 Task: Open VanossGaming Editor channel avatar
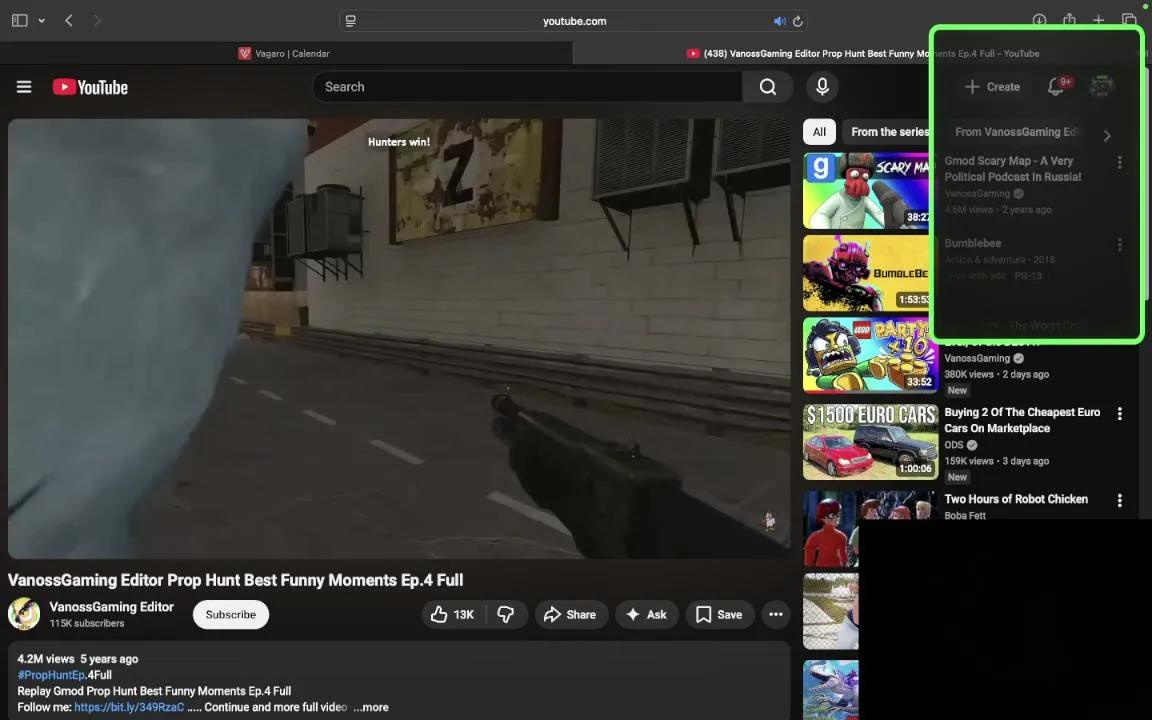coord(24,613)
